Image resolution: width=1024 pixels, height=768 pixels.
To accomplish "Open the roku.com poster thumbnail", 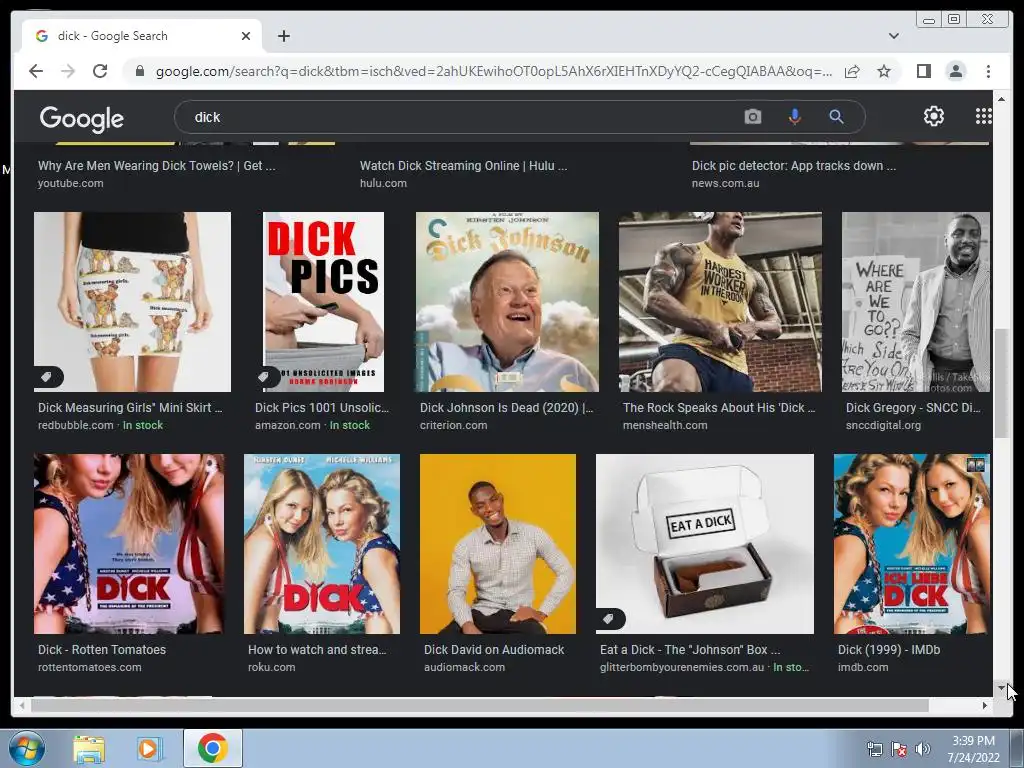I will pos(322,544).
